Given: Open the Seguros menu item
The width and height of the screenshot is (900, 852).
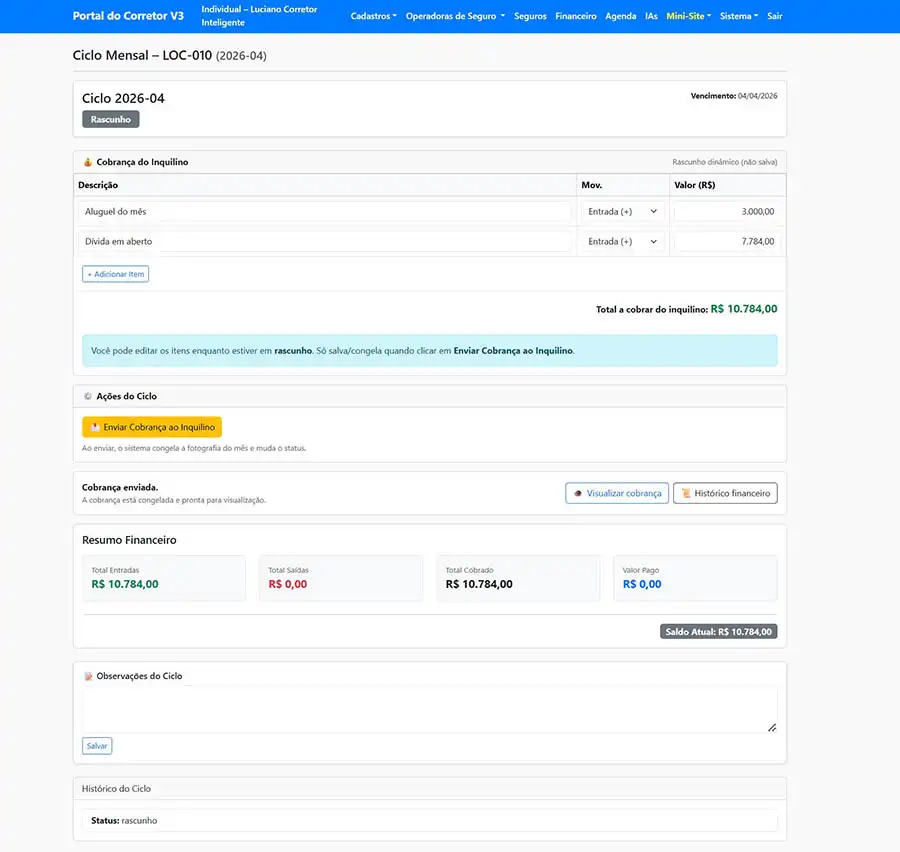Looking at the screenshot, I should (x=530, y=16).
